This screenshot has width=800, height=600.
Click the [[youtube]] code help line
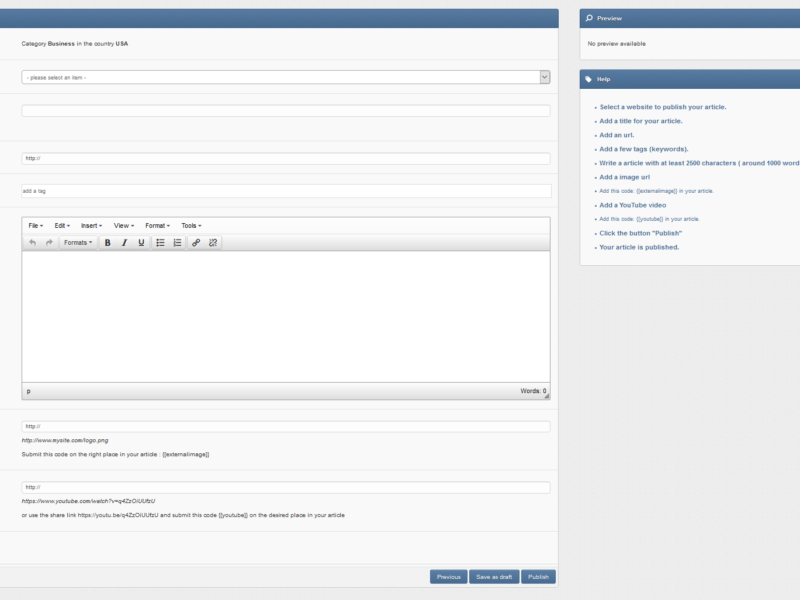click(649, 219)
